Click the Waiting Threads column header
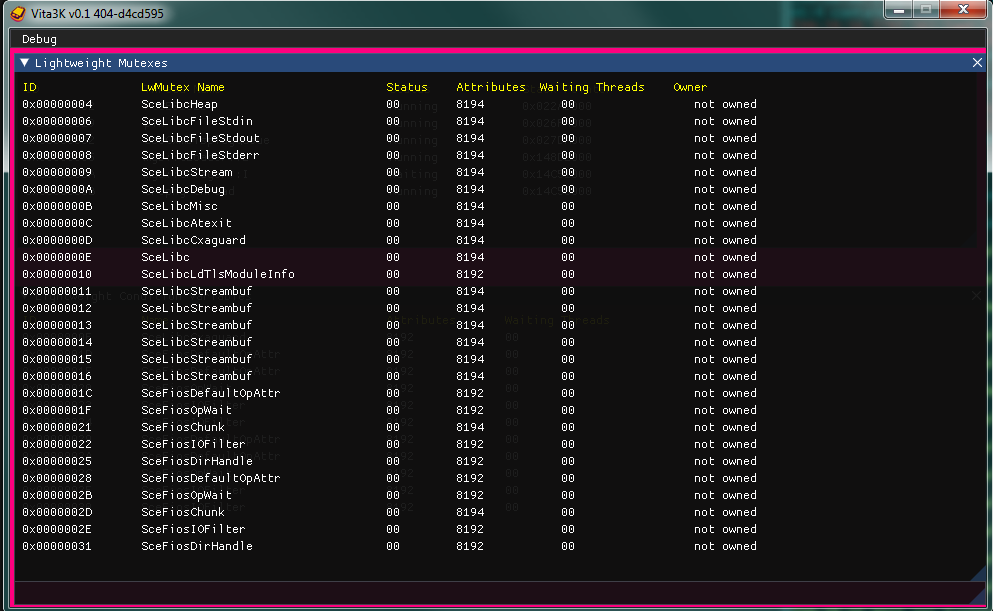The image size is (993, 611). [x=591, y=87]
